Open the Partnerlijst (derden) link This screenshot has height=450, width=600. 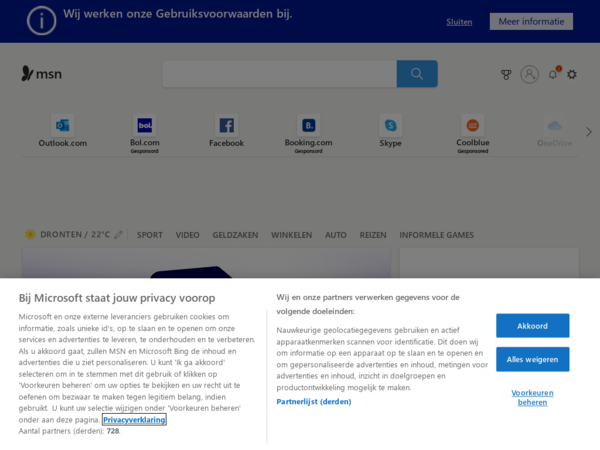point(314,401)
